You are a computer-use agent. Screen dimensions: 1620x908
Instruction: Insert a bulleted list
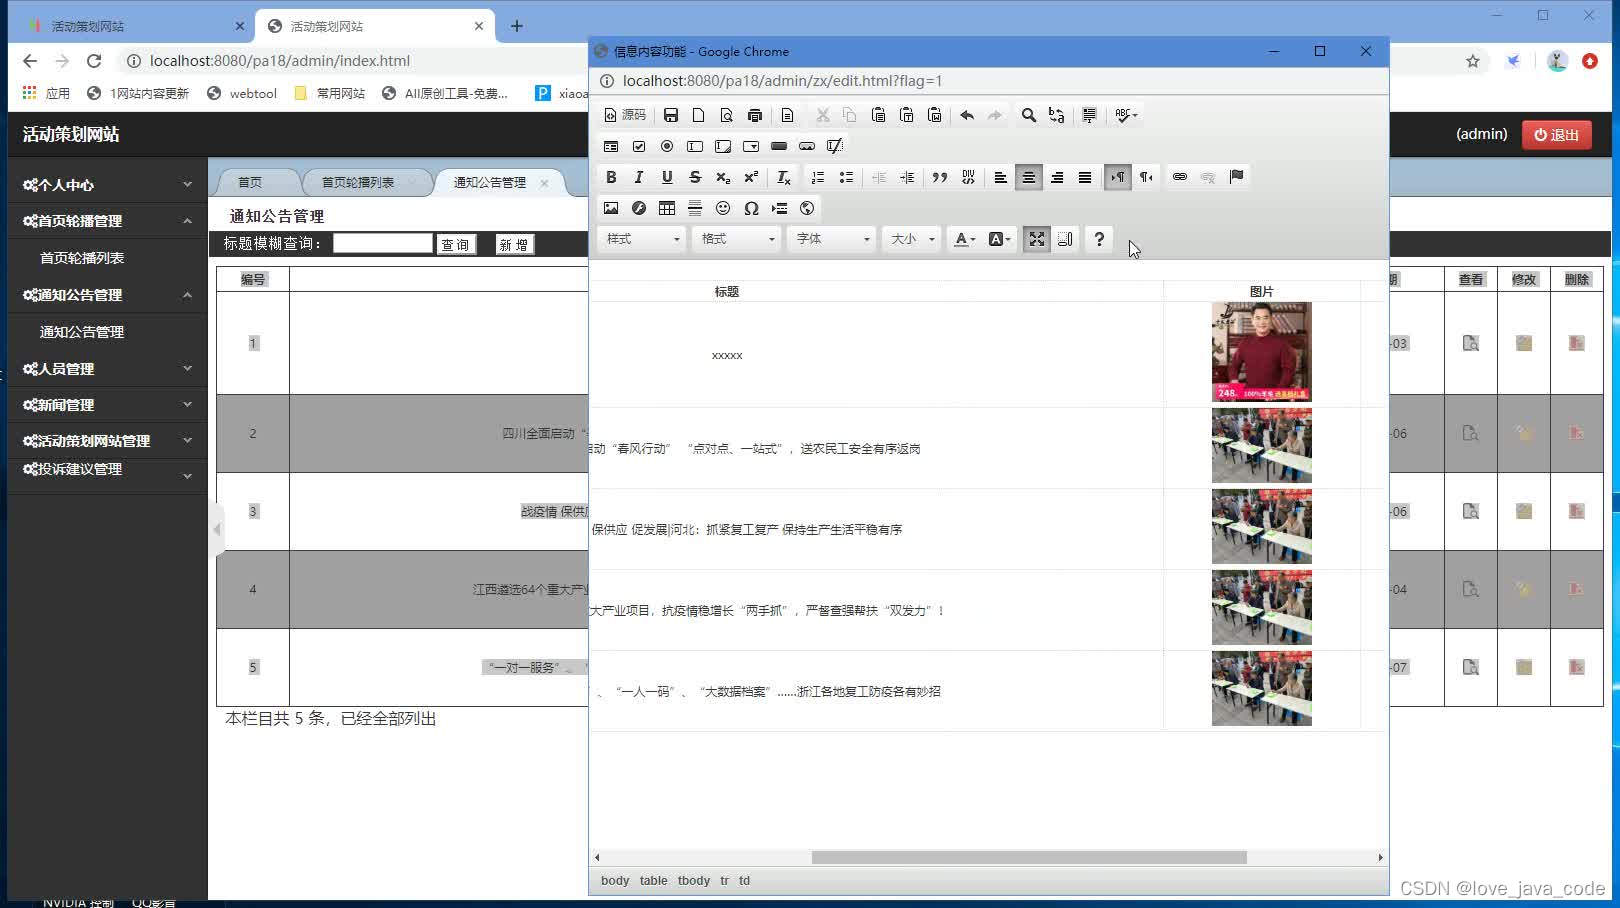point(846,177)
